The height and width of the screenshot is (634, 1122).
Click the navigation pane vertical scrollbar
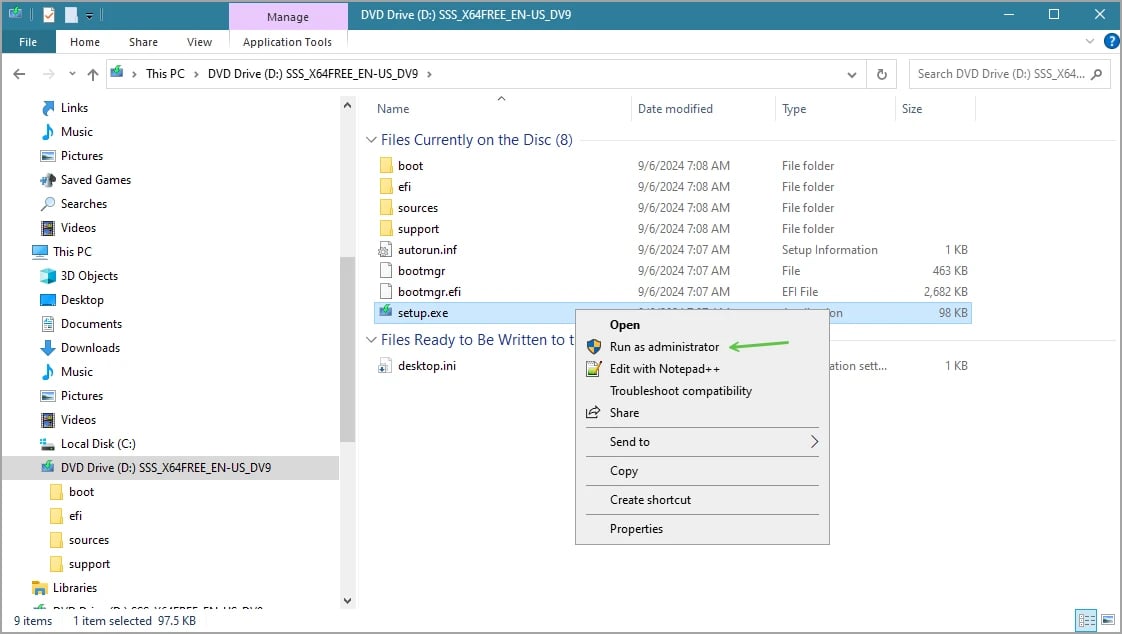pos(347,350)
